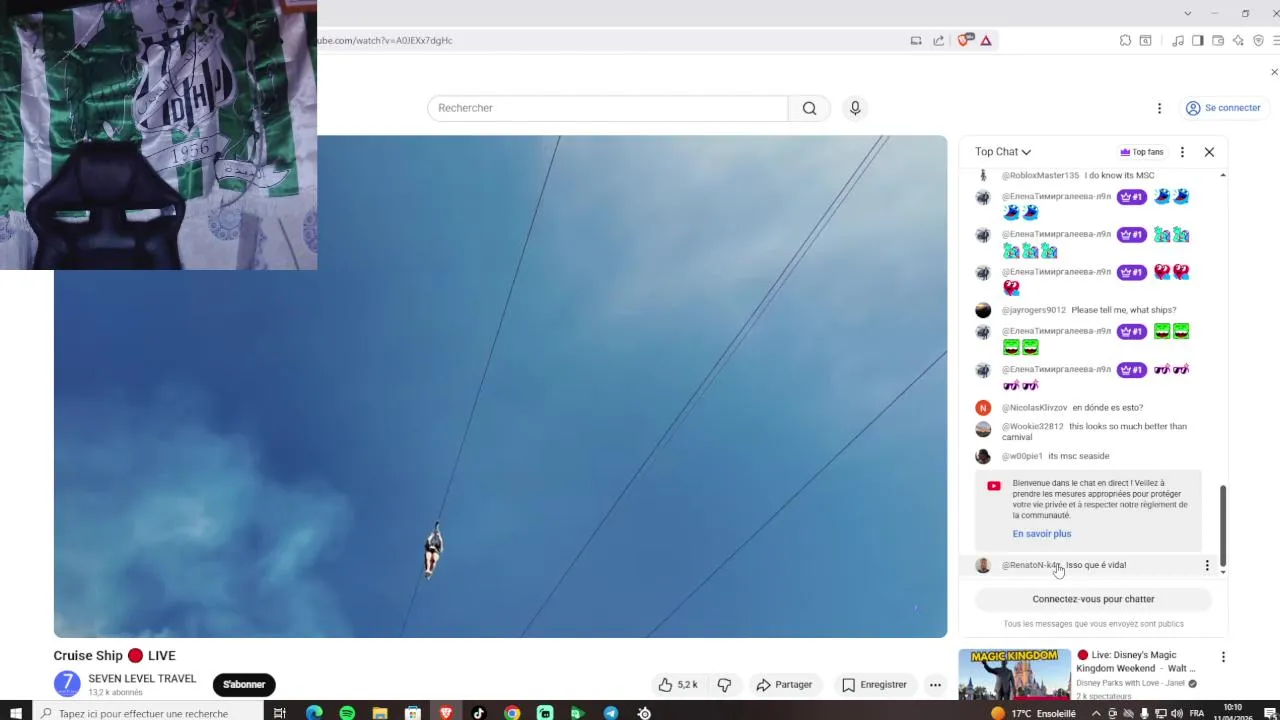The height and width of the screenshot is (720, 1280).
Task: Click the RobloxMaster135 chat username
Action: tap(1040, 176)
